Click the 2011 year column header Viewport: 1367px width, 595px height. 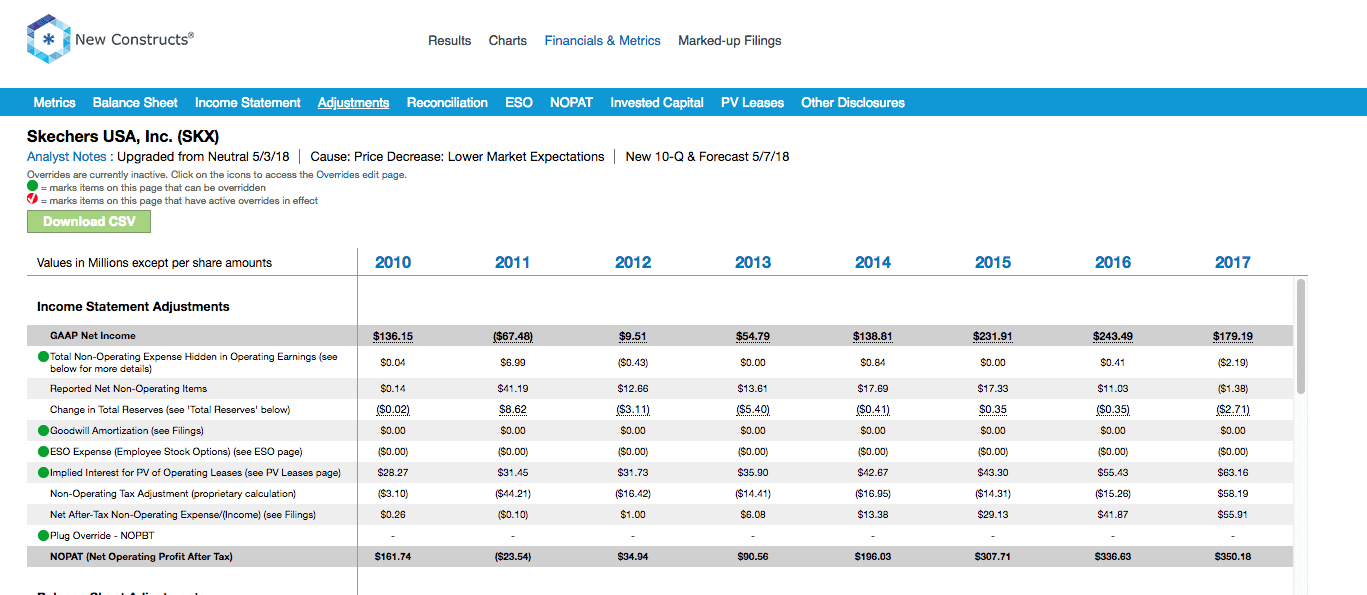[513, 262]
